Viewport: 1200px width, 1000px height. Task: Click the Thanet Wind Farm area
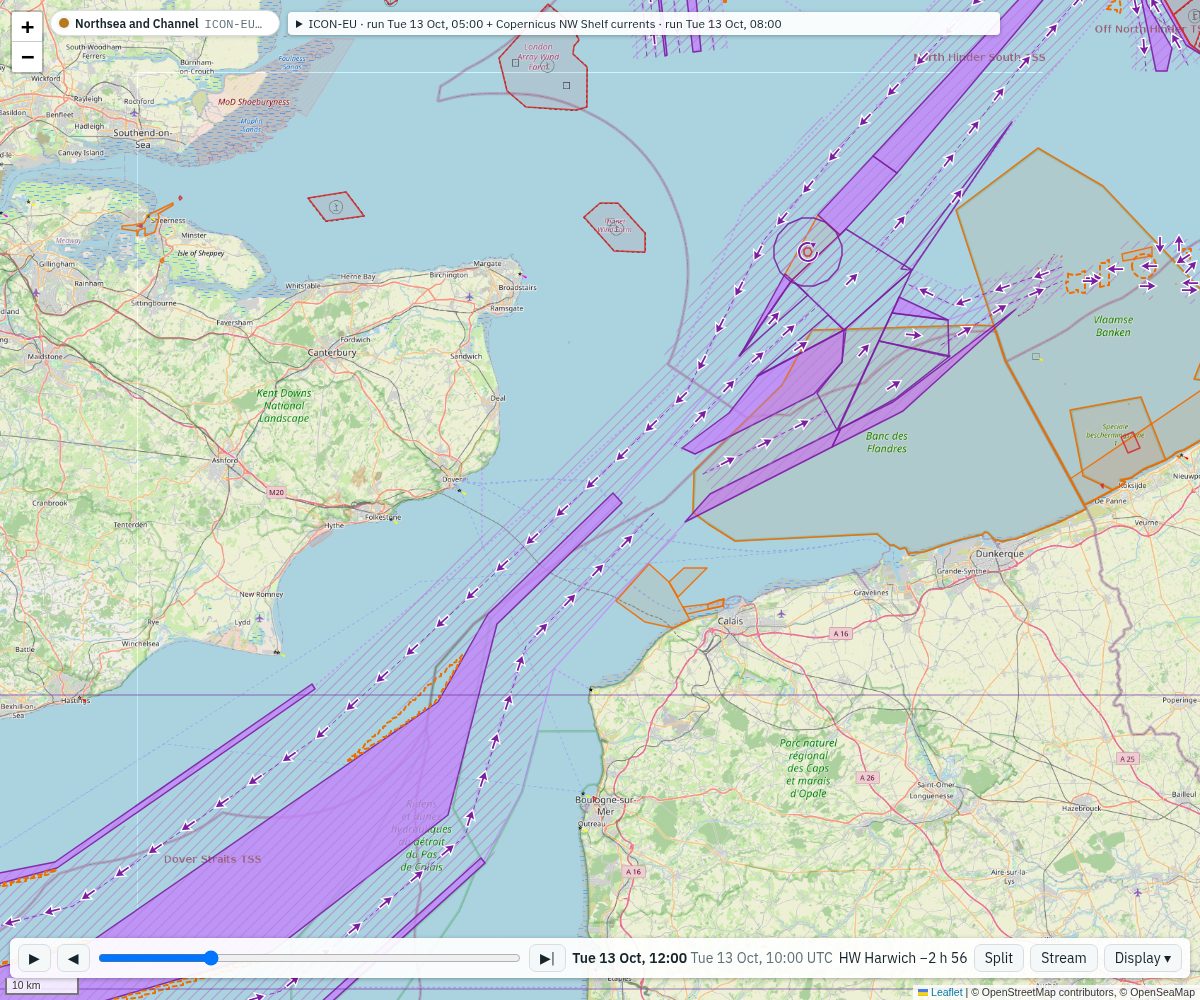point(614,226)
